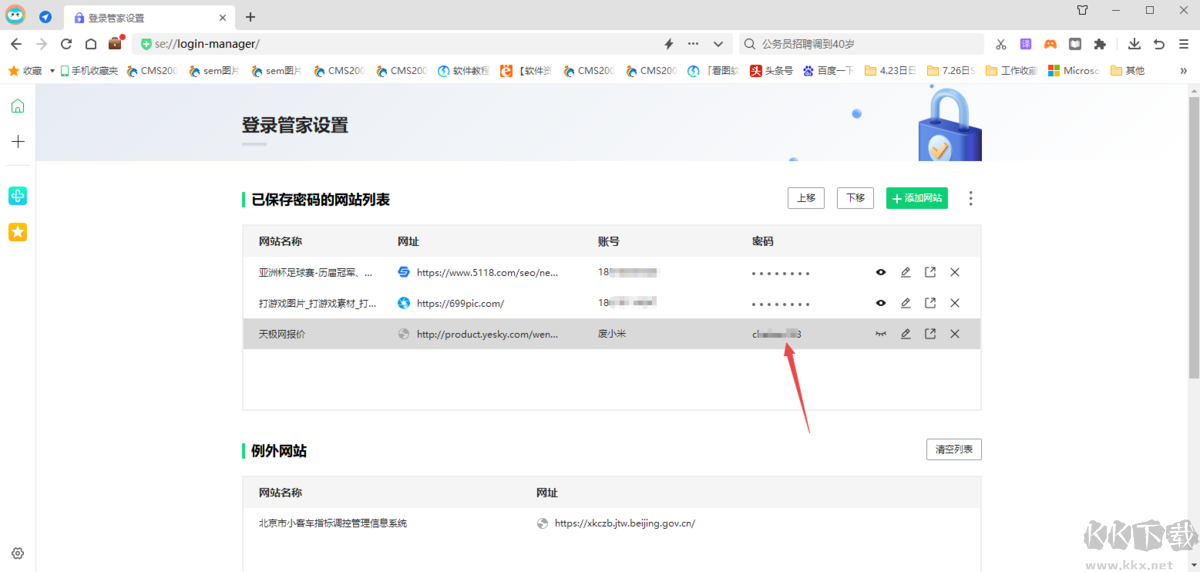Delete the 天极网报价 saved entry
Image resolution: width=1200 pixels, height=572 pixels.
tap(955, 334)
